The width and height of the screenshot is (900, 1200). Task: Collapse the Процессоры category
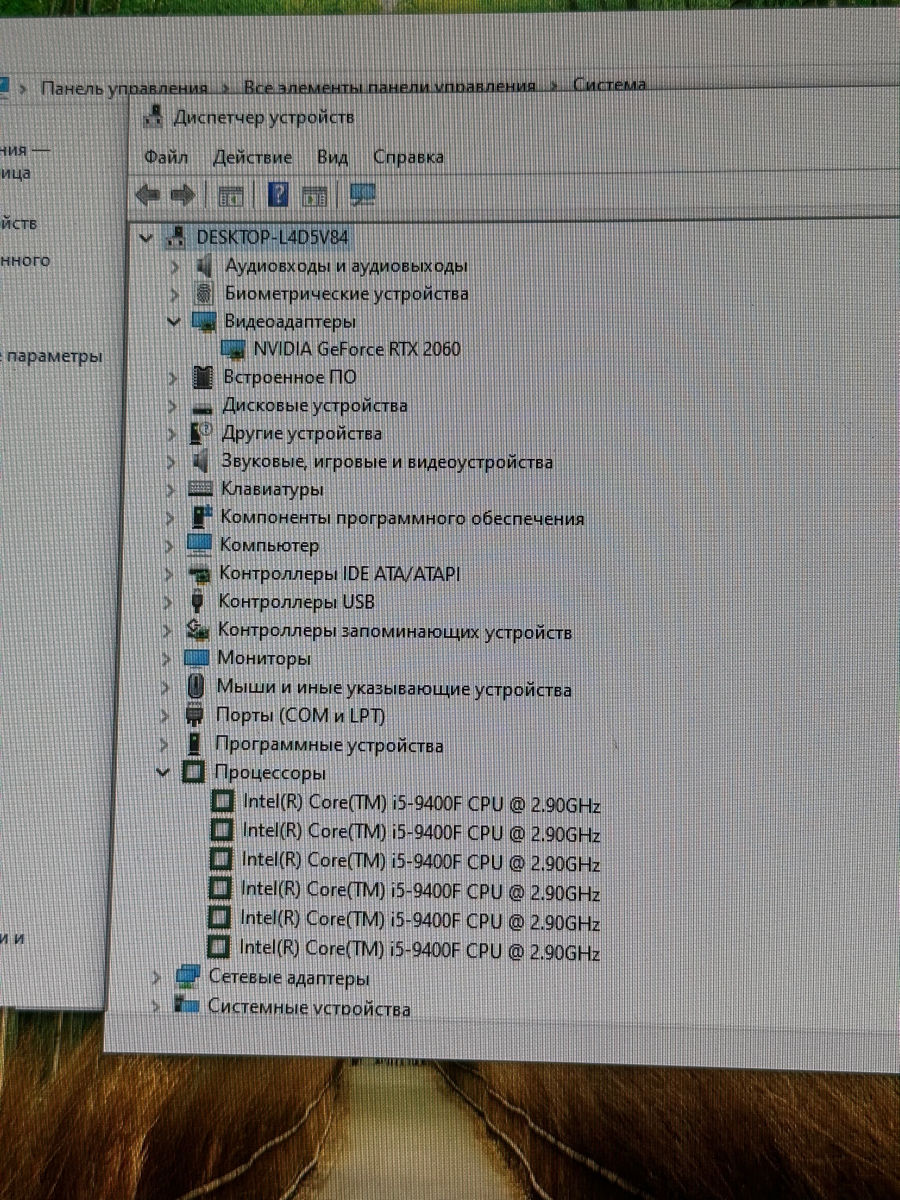click(x=163, y=773)
